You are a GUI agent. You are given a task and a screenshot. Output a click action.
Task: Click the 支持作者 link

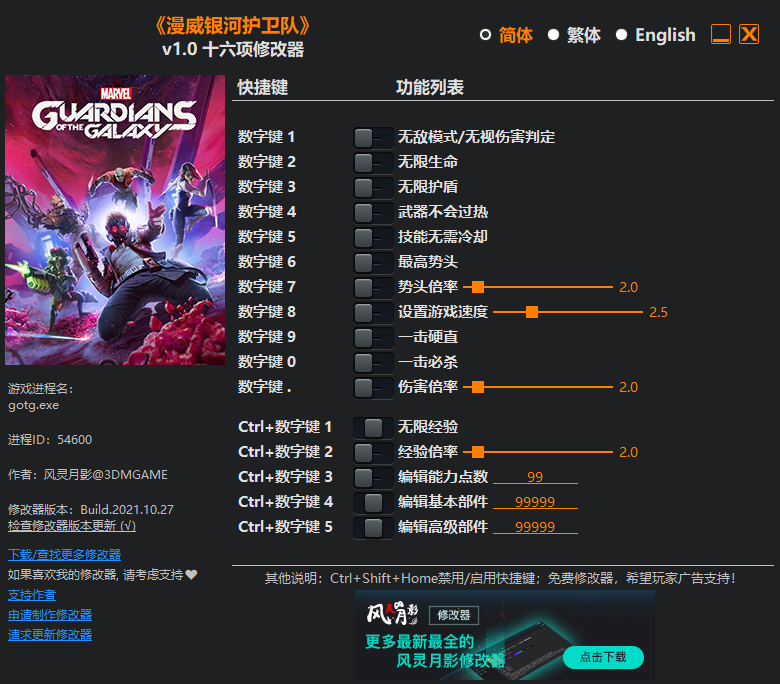coord(32,595)
